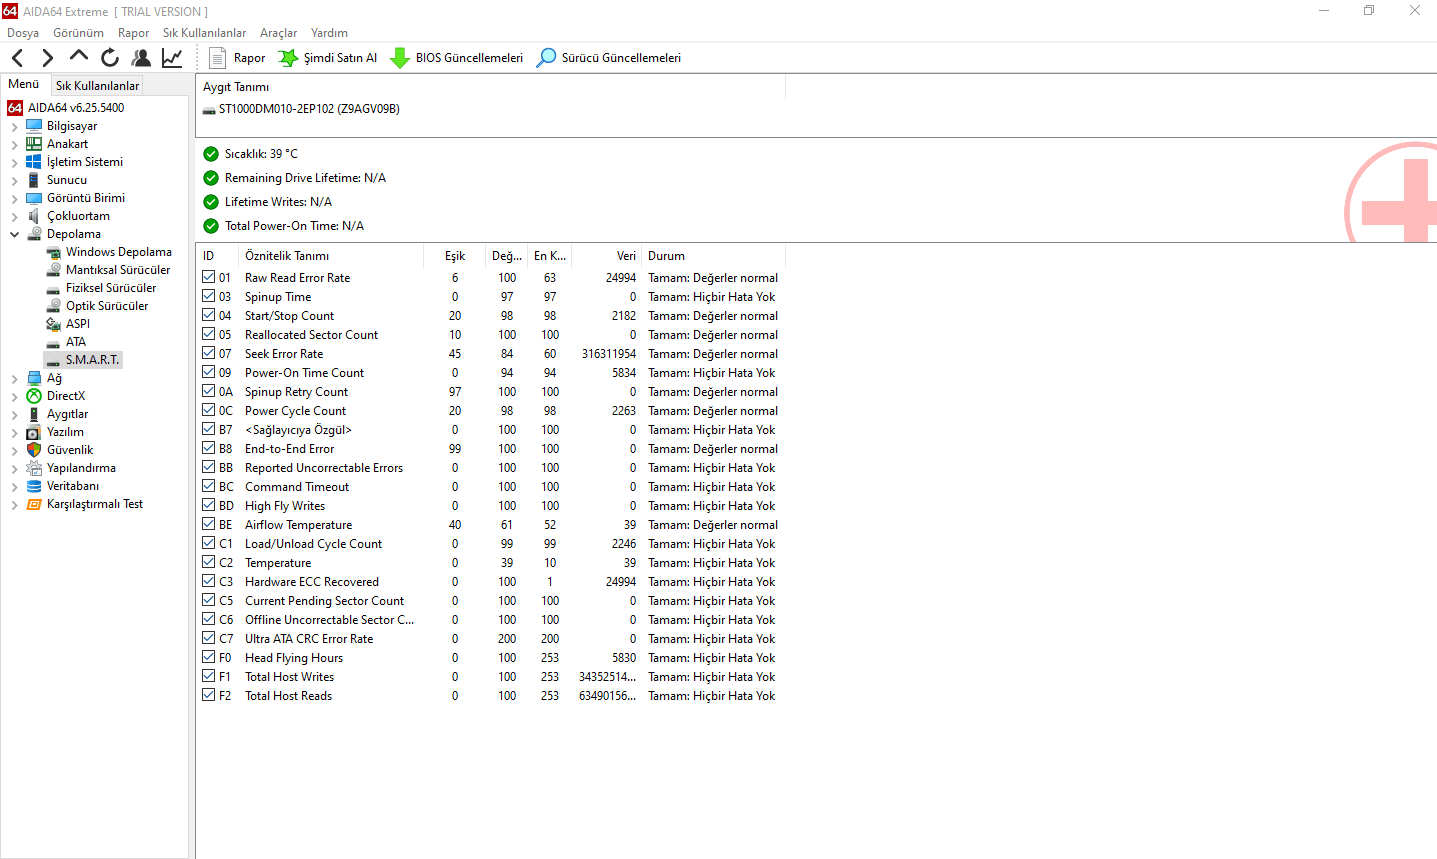Sort by the Öznitelik Tanımı column header
Image resolution: width=1437 pixels, height=859 pixels.
click(331, 256)
